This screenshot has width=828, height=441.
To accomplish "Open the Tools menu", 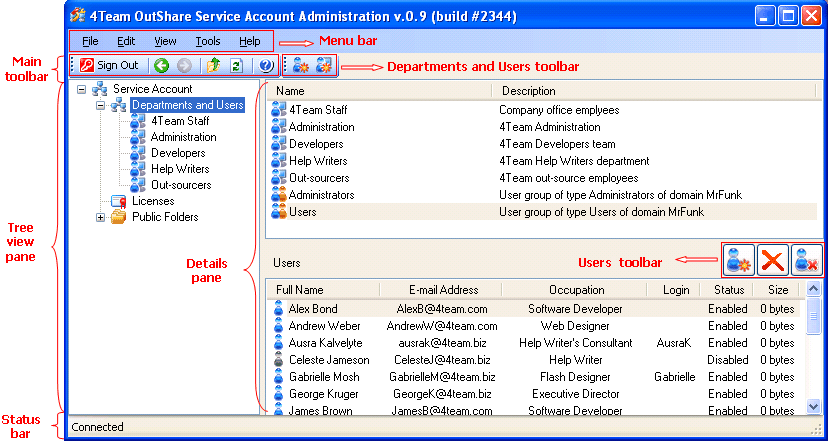I will tap(208, 41).
